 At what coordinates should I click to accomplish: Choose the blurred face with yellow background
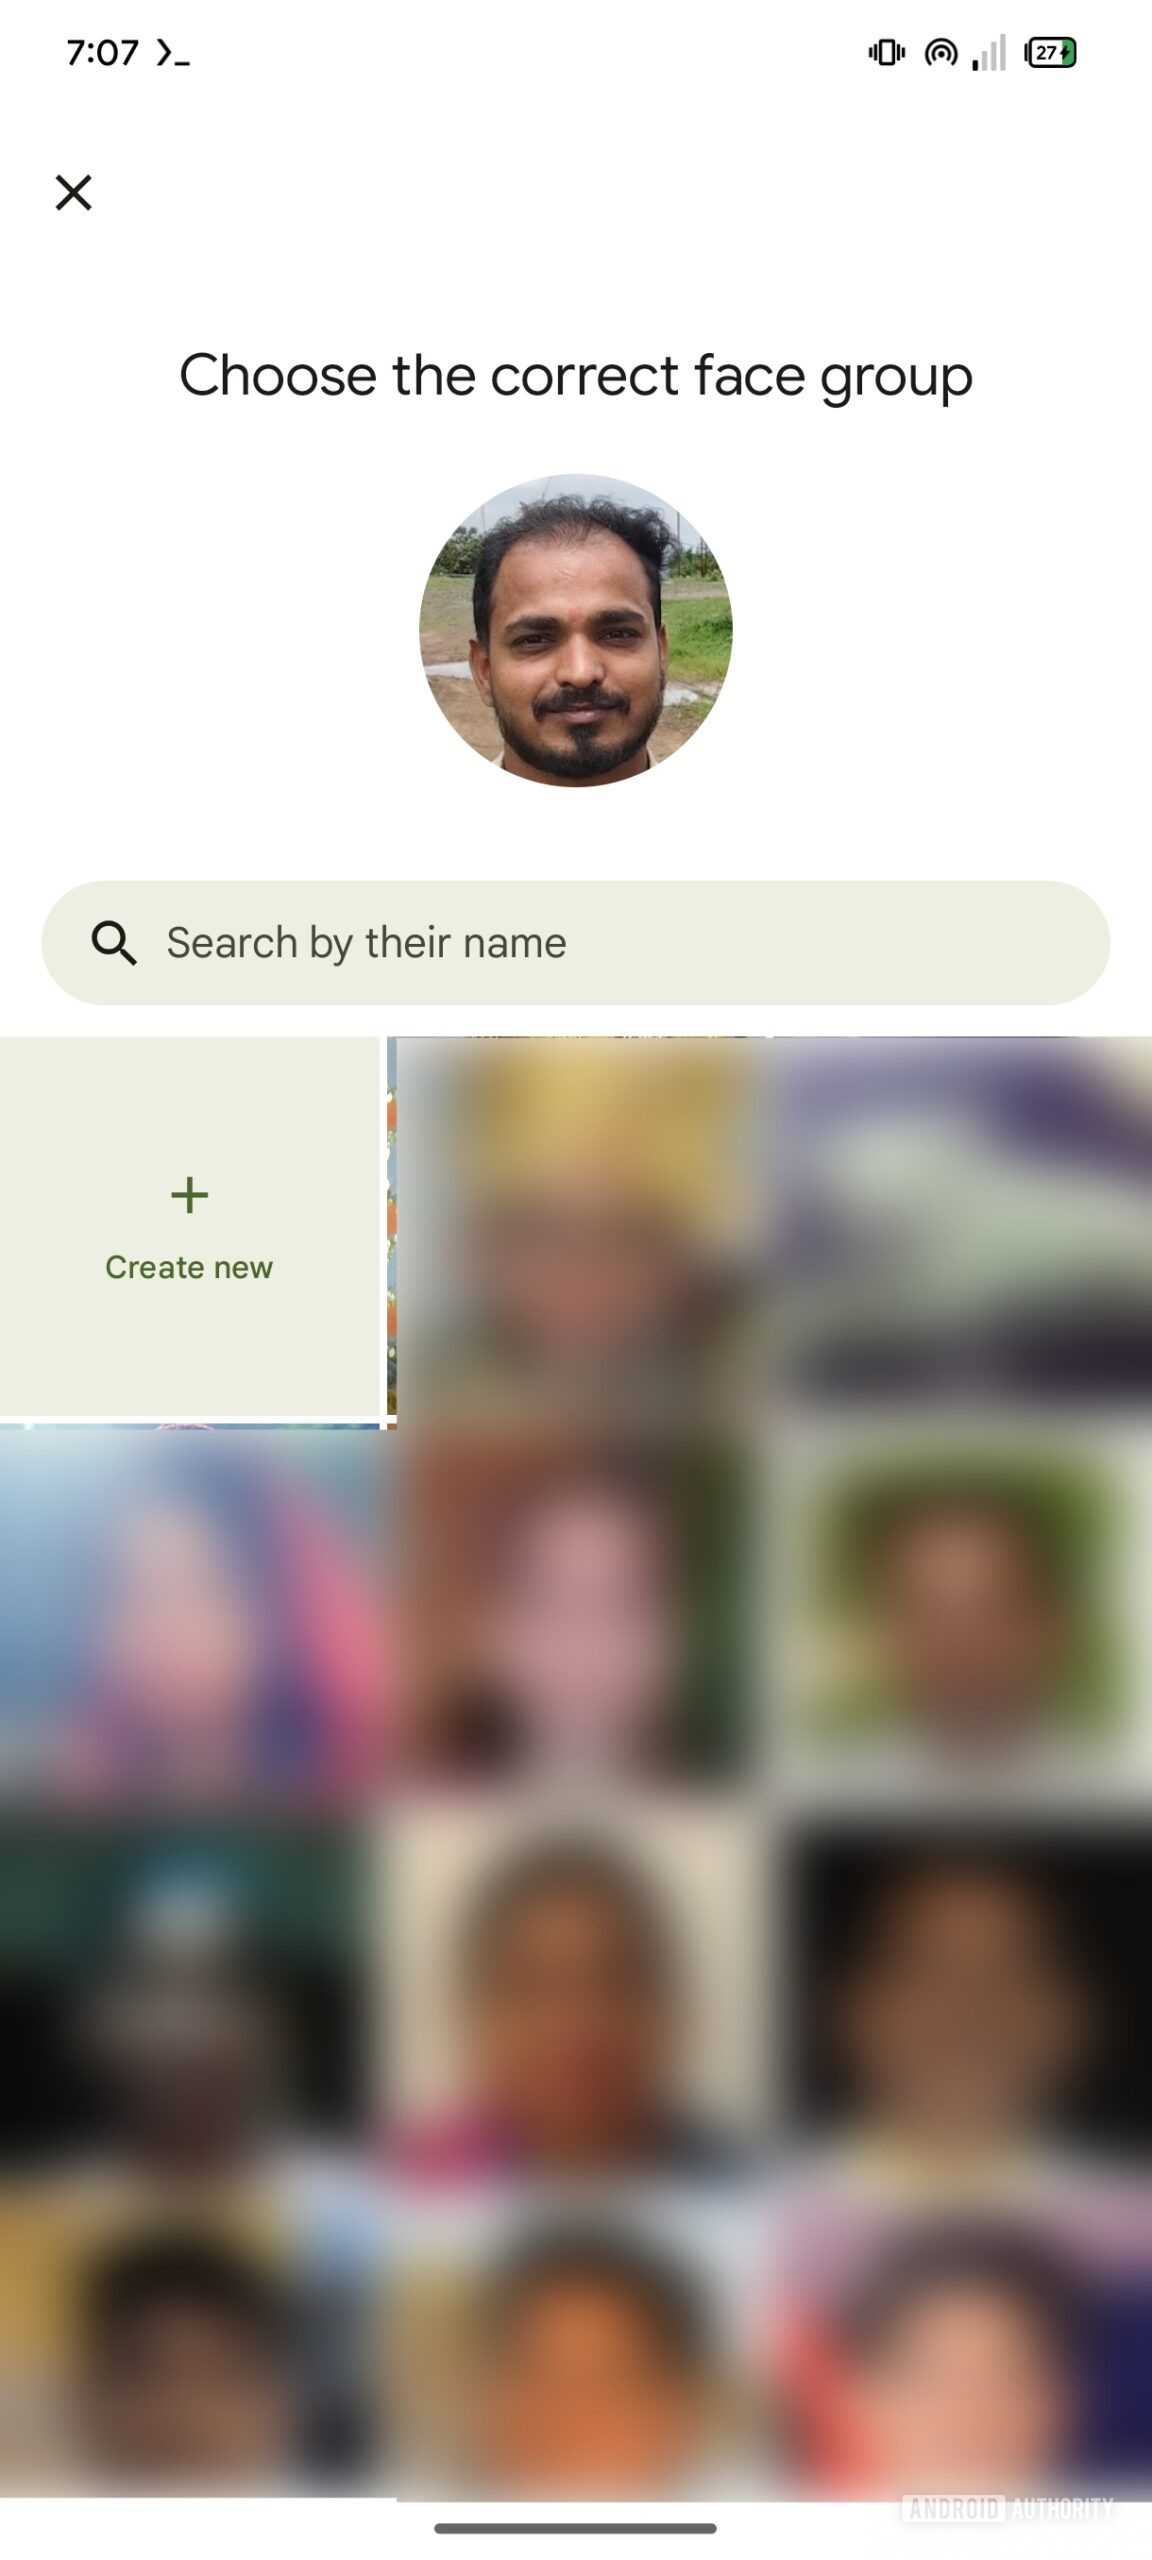[580, 1226]
